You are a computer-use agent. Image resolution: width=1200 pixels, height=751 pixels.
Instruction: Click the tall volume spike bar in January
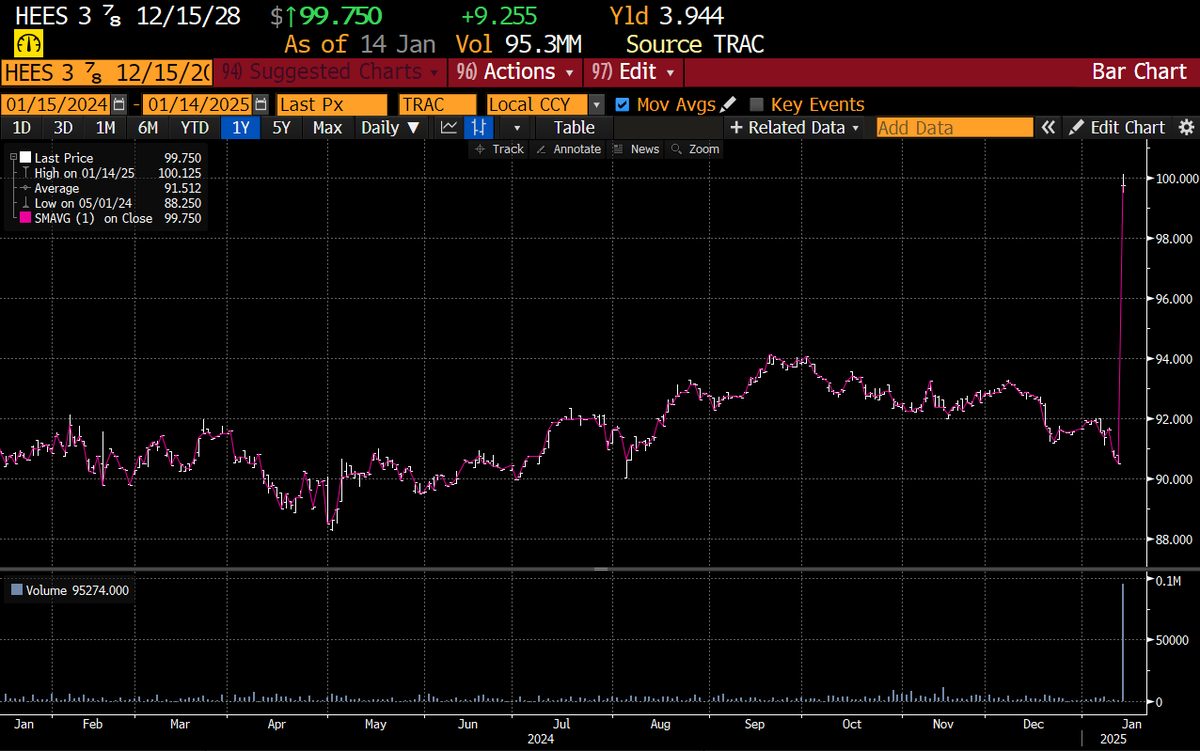pos(1123,642)
